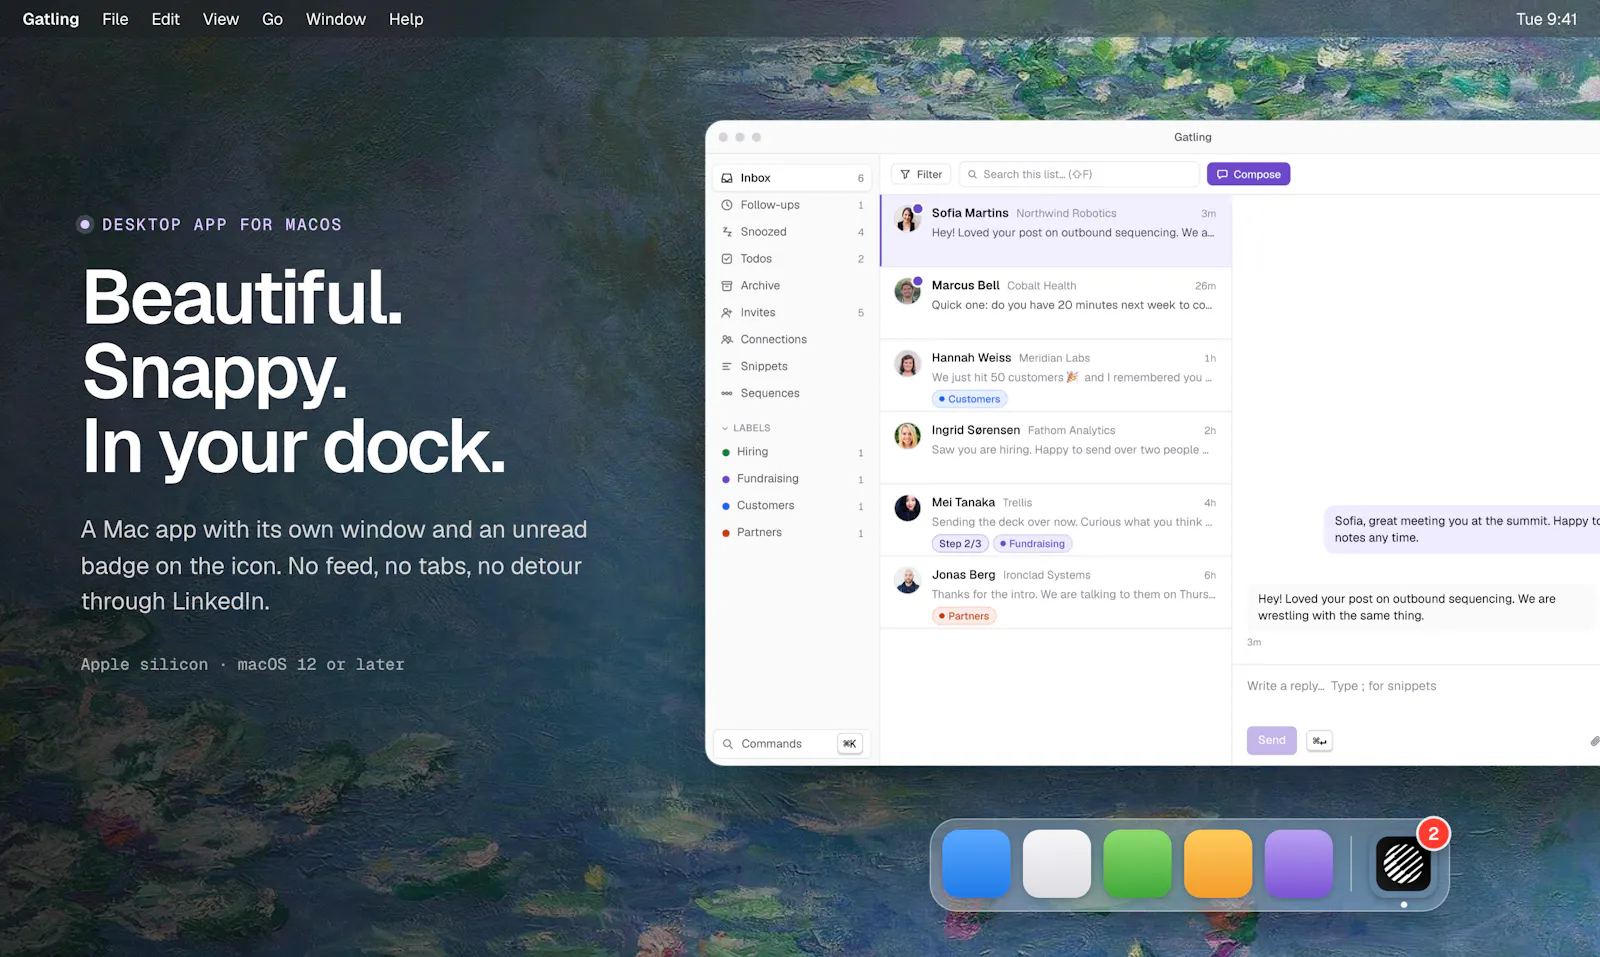Click the Snoozed icon in sidebar

(727, 232)
